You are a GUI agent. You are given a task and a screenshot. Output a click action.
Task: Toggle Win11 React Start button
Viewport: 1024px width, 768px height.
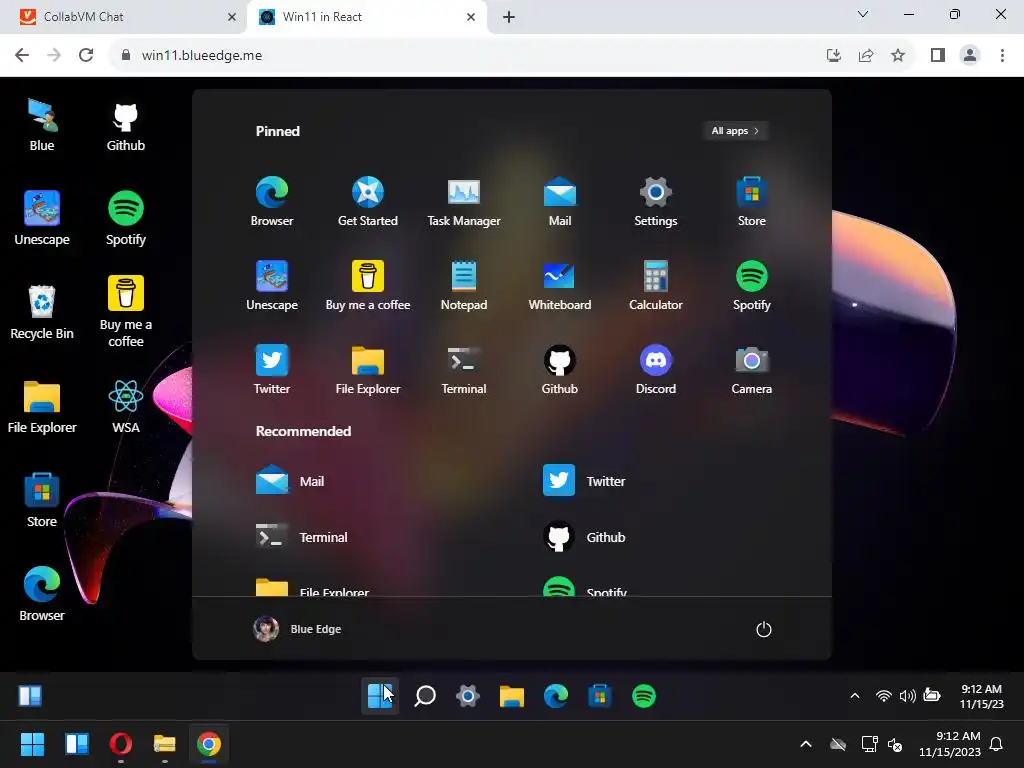(x=379, y=696)
